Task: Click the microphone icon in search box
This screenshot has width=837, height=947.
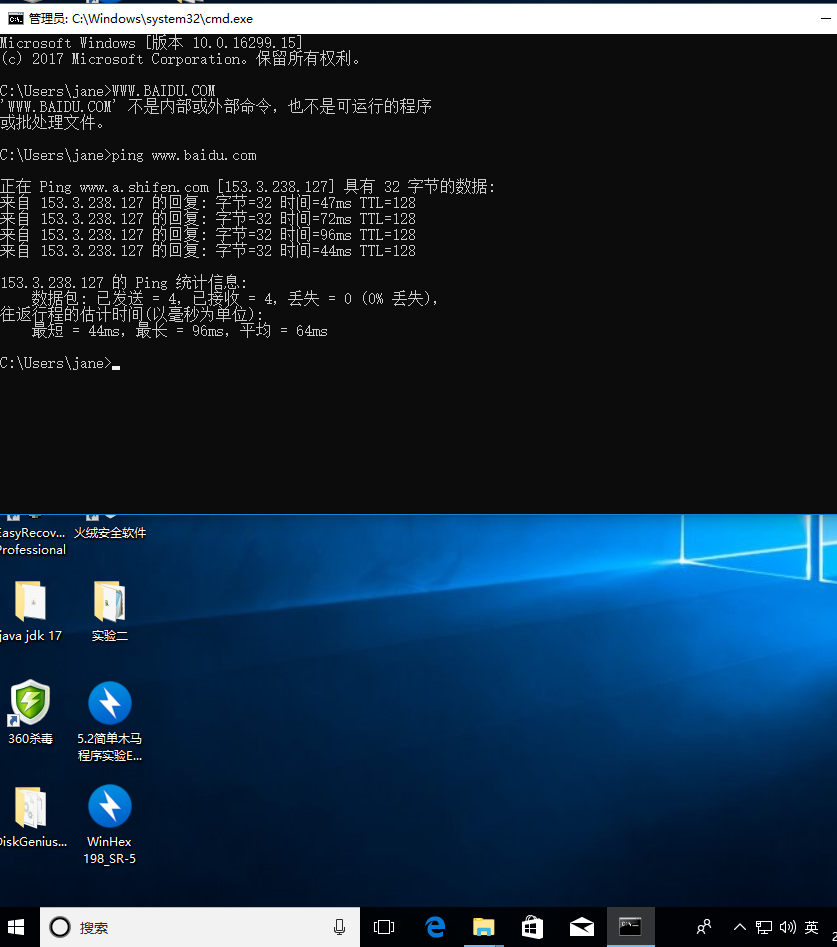Action: pyautogui.click(x=340, y=927)
